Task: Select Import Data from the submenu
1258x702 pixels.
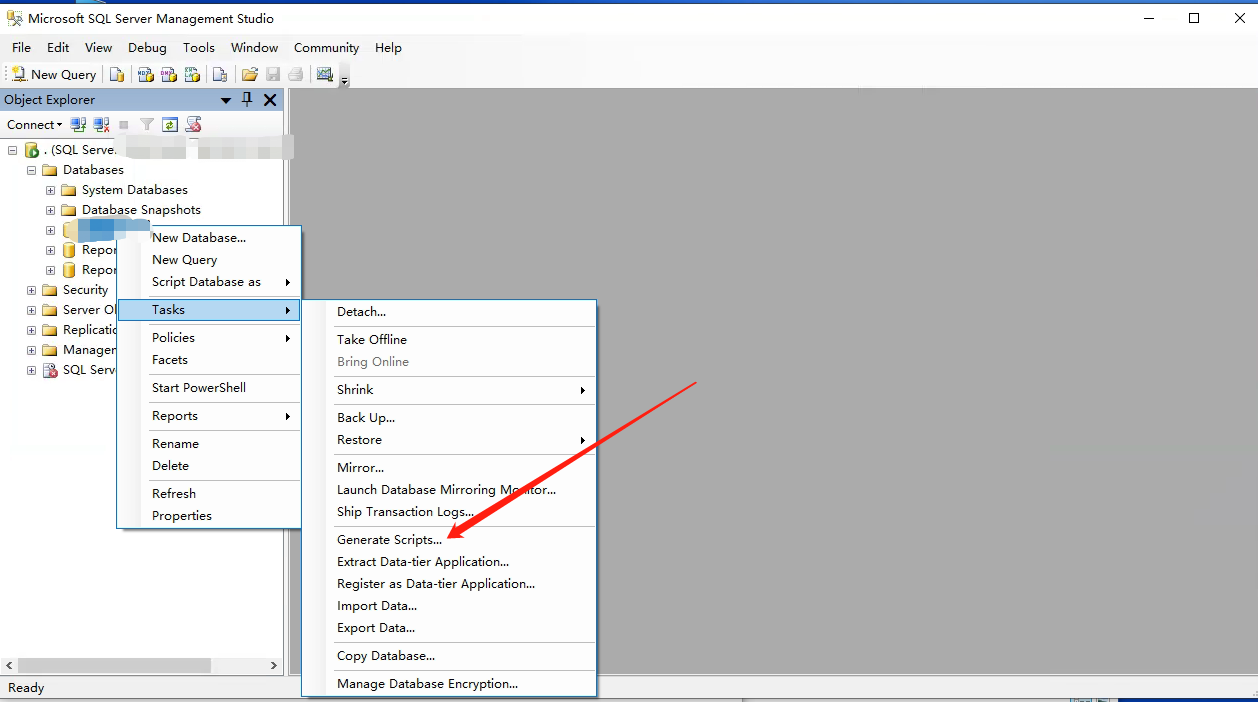Action: coord(377,605)
